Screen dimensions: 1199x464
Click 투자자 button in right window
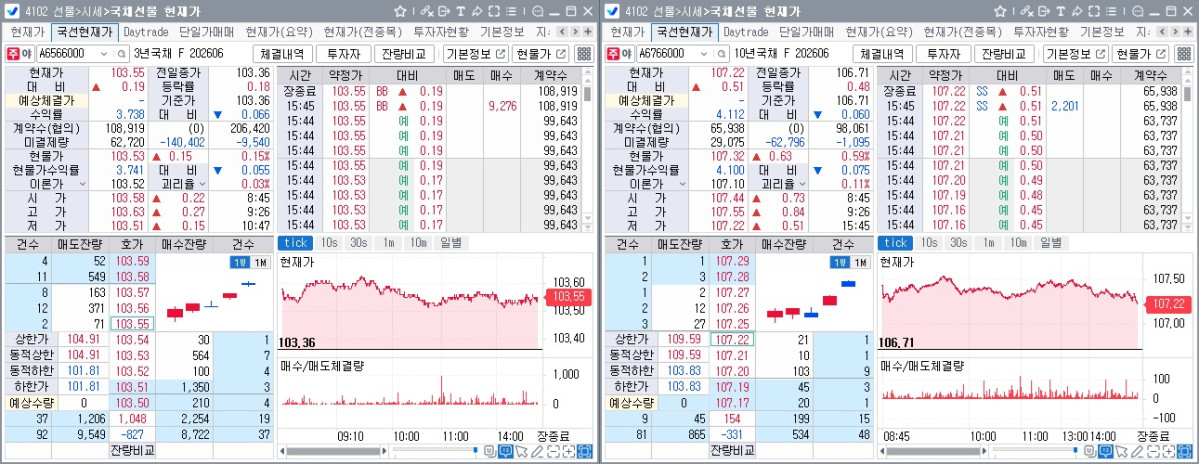click(x=944, y=54)
